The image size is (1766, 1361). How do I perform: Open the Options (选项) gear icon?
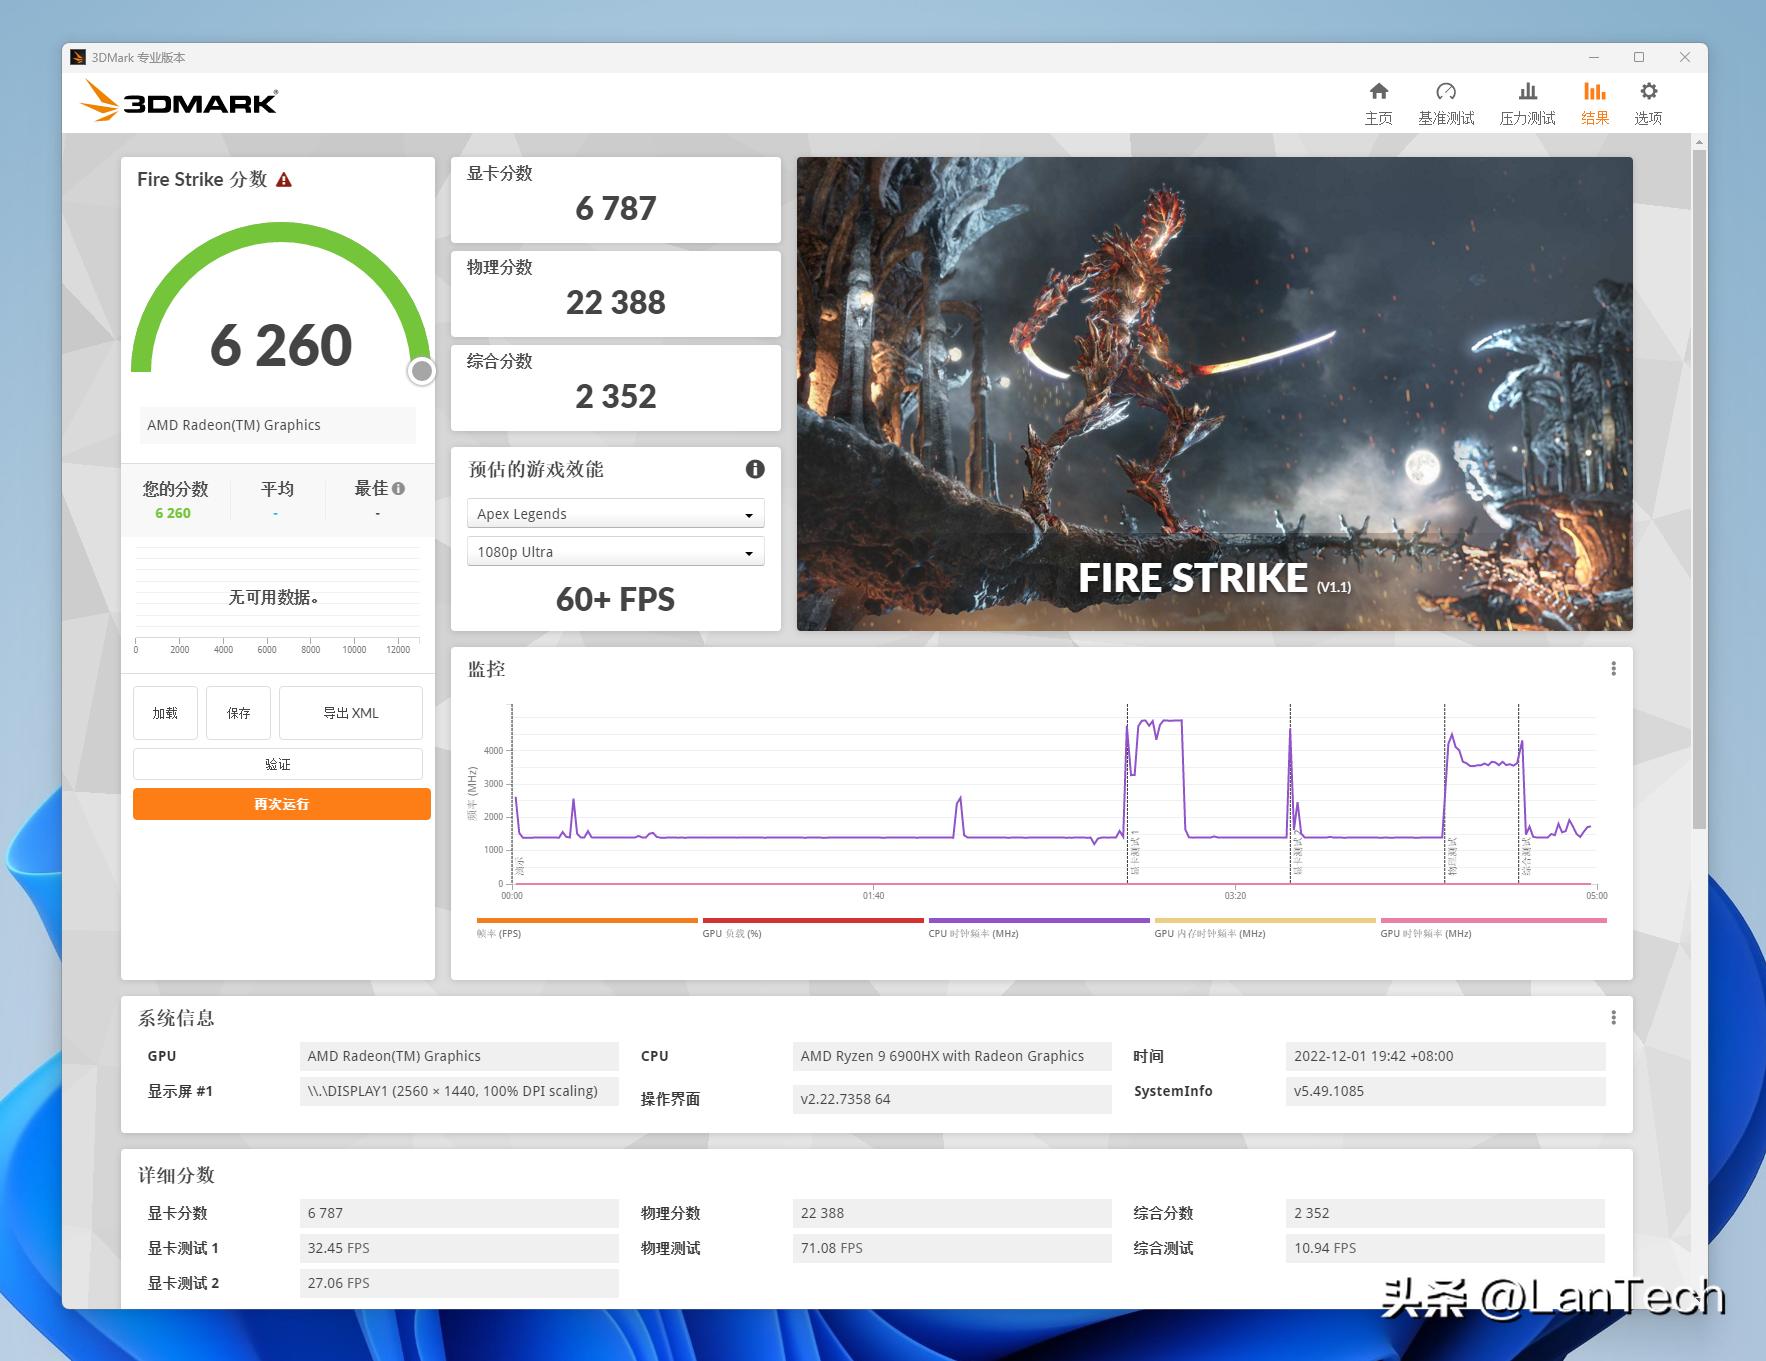click(1648, 92)
